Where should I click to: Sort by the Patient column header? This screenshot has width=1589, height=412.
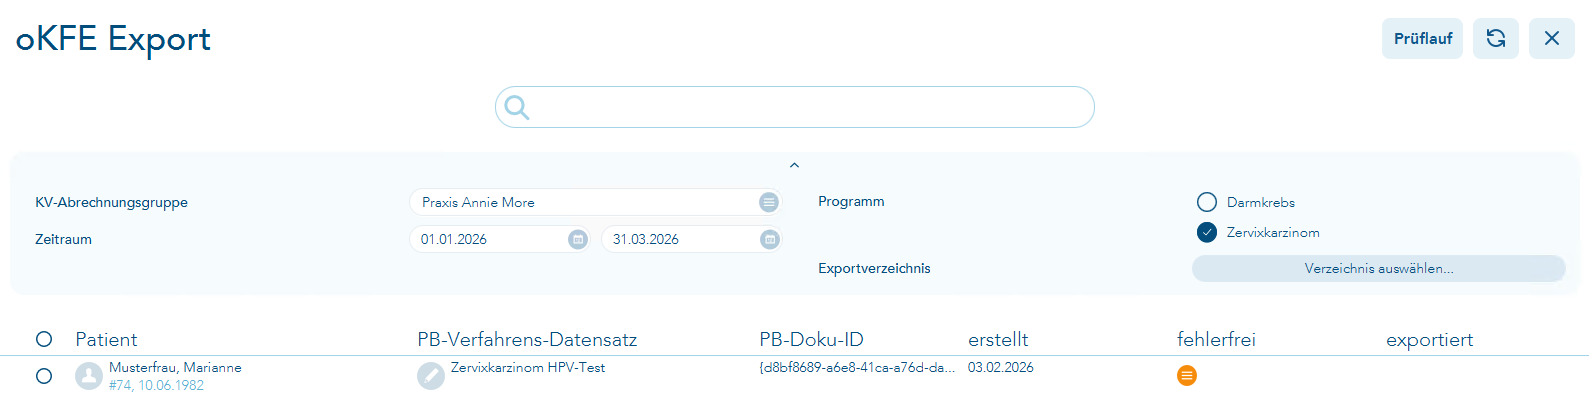click(106, 339)
